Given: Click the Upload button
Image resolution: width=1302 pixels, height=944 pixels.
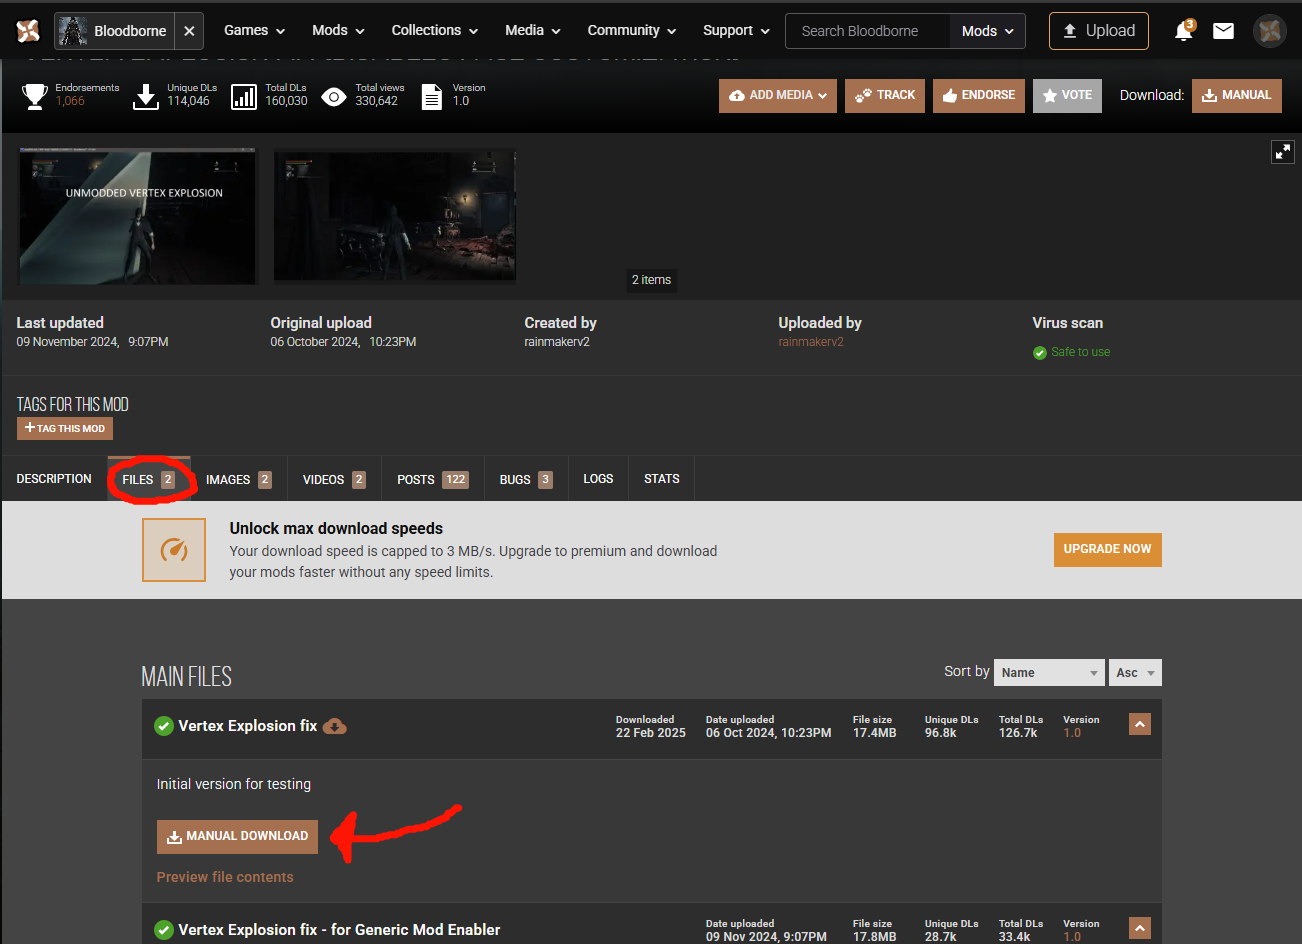Looking at the screenshot, I should point(1098,31).
